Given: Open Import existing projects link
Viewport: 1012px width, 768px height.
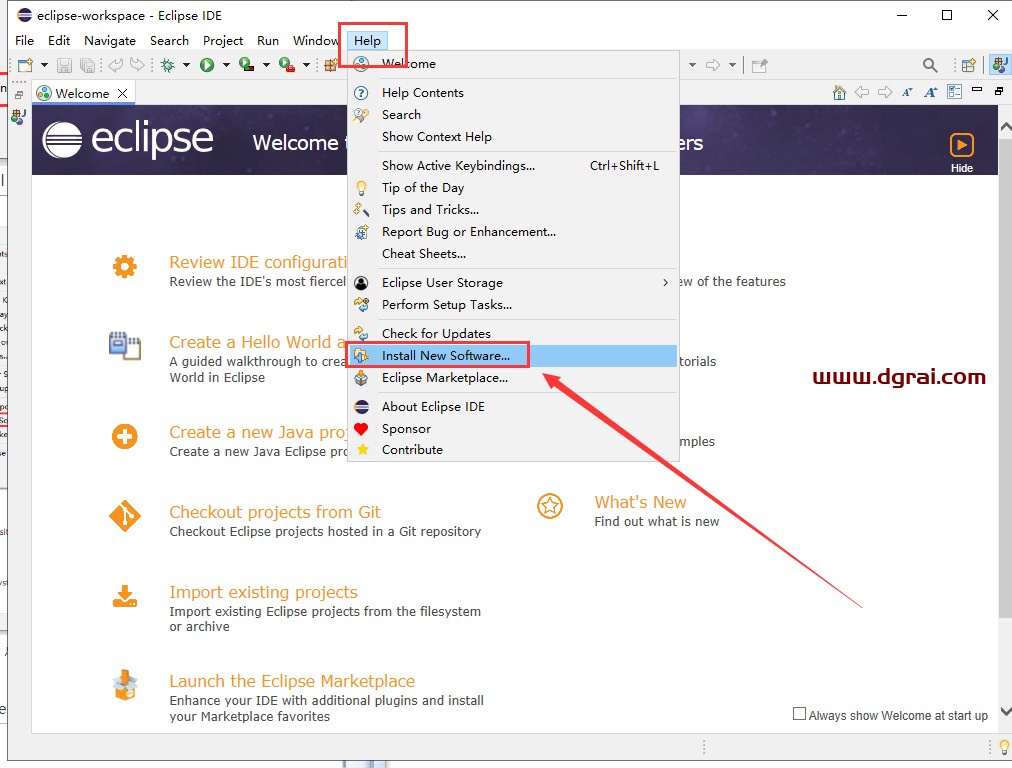Looking at the screenshot, I should (x=263, y=592).
